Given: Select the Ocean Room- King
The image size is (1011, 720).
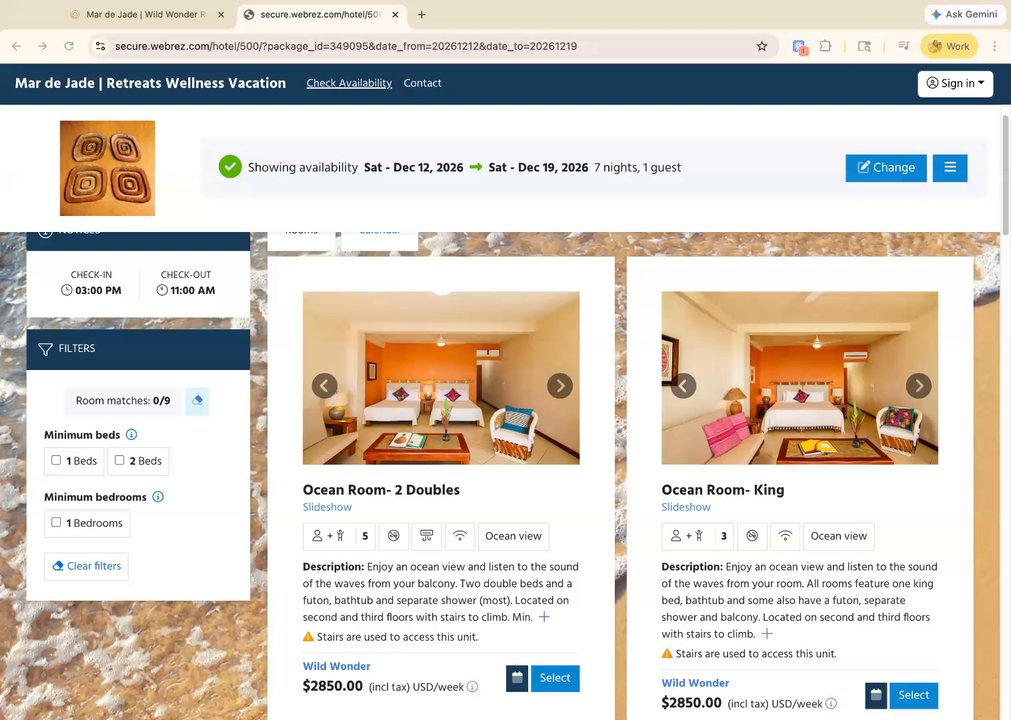Looking at the screenshot, I should [914, 696].
